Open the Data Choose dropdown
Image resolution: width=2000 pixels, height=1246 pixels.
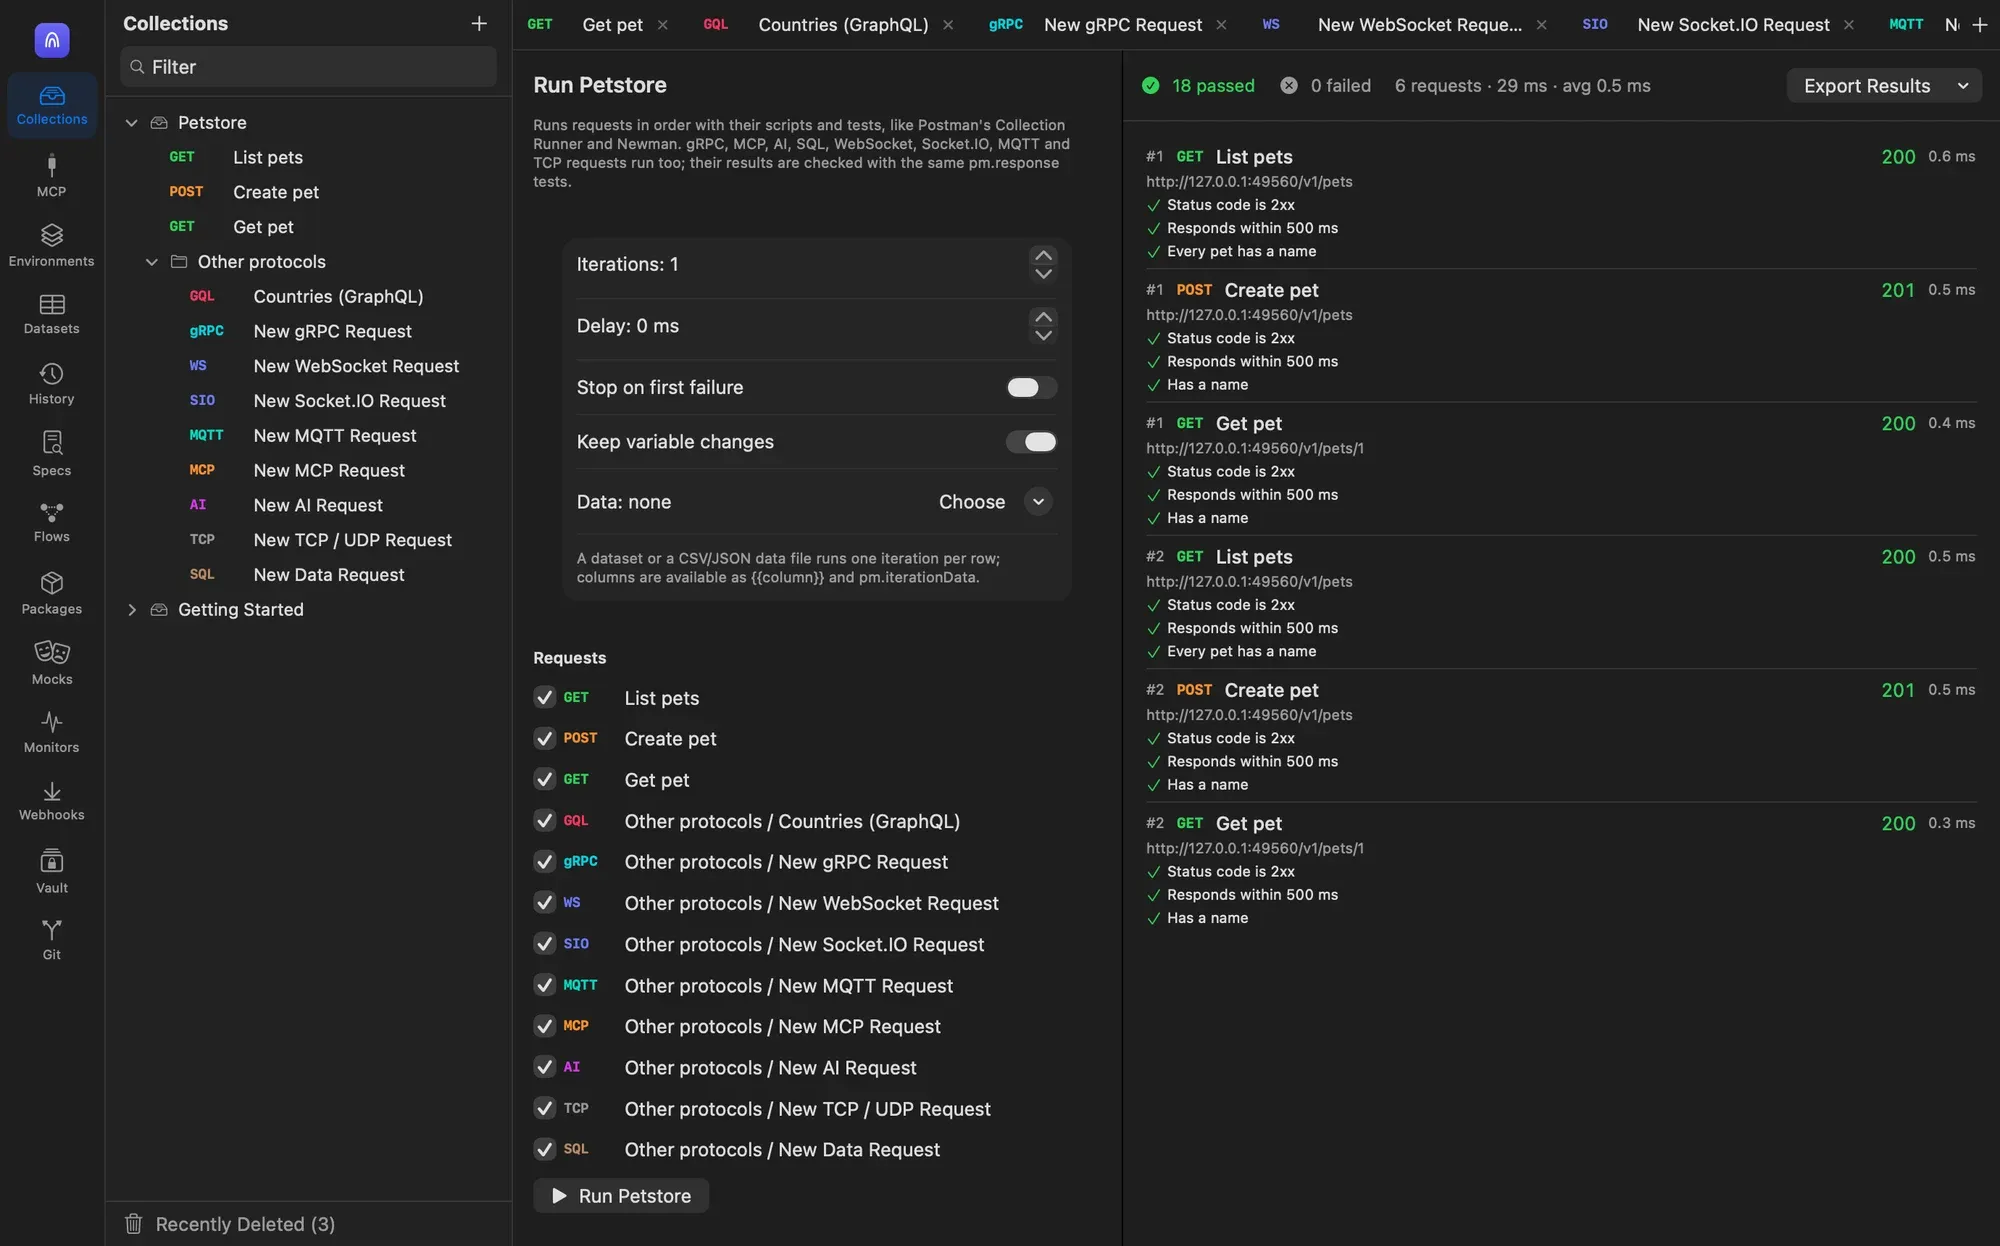pyautogui.click(x=1038, y=502)
